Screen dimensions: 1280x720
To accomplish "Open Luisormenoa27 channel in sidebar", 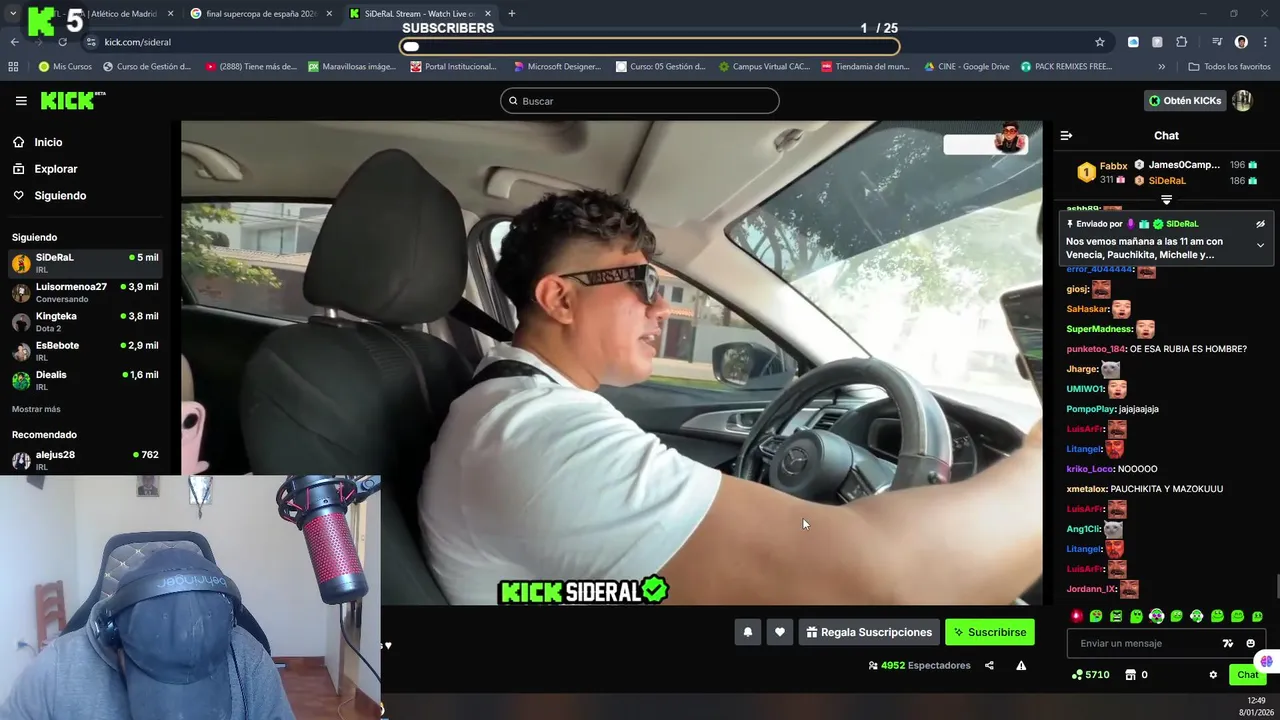I will pos(85,292).
